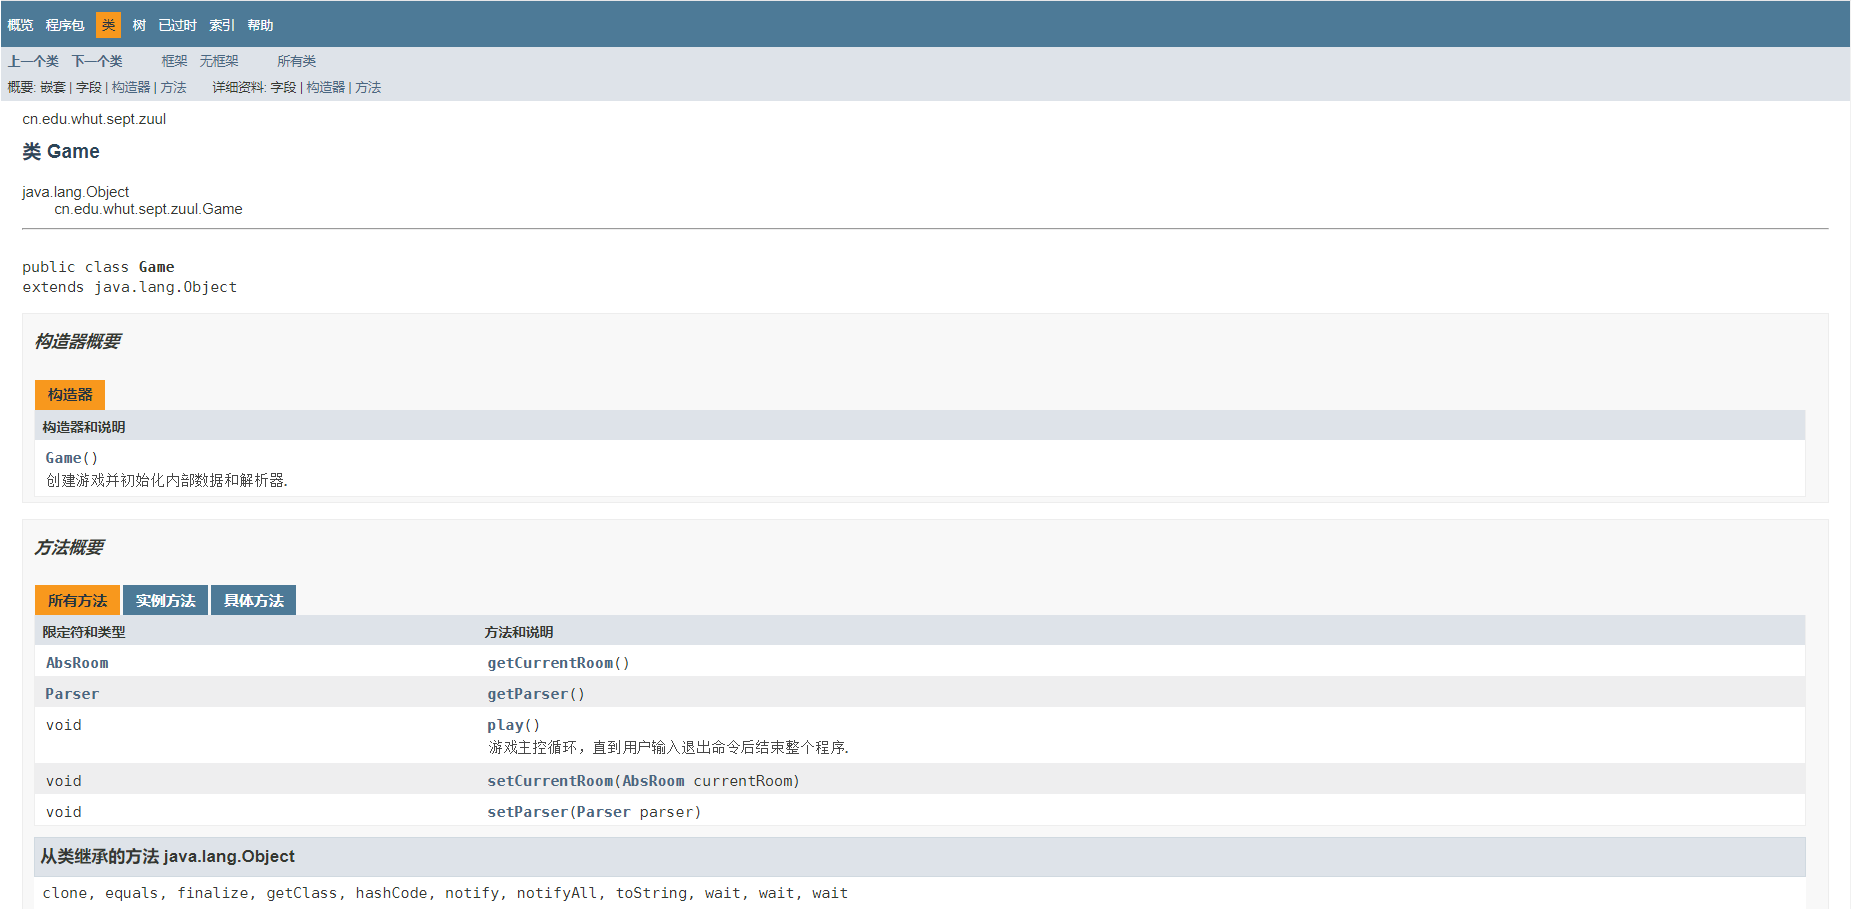Click the inherited hashCode method
The height and width of the screenshot is (909, 1851).
391,893
